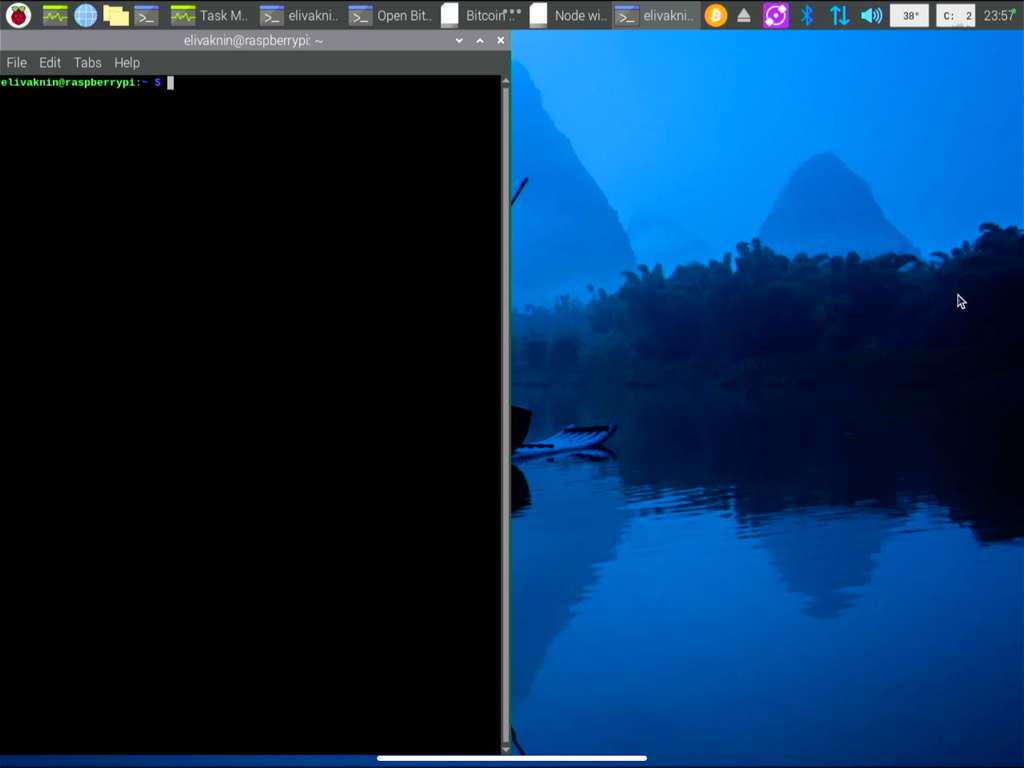
Task: Open the File menu in the terminal
Action: click(16, 62)
